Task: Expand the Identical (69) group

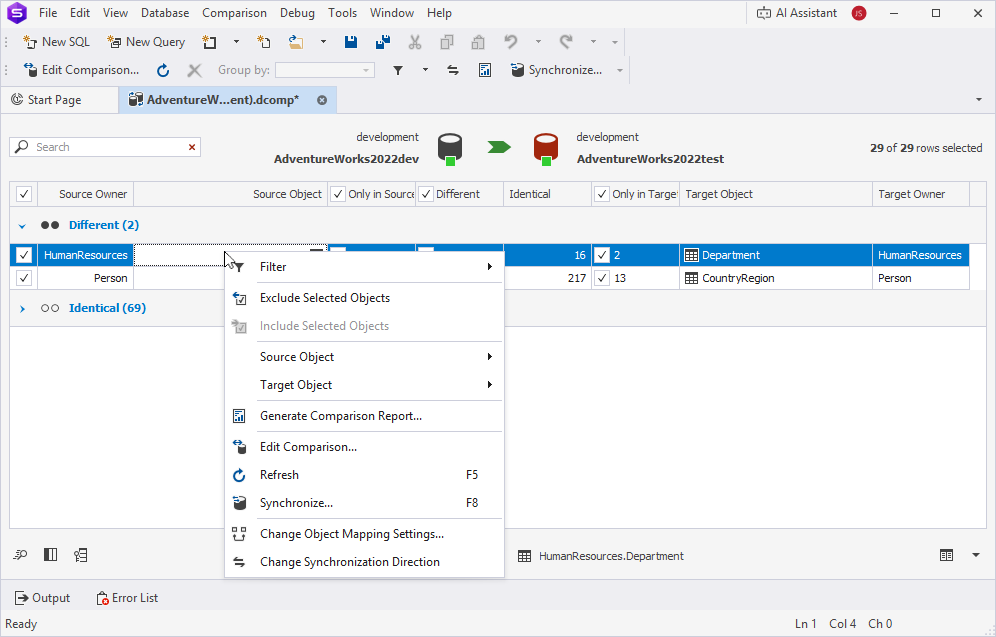Action: click(x=22, y=309)
